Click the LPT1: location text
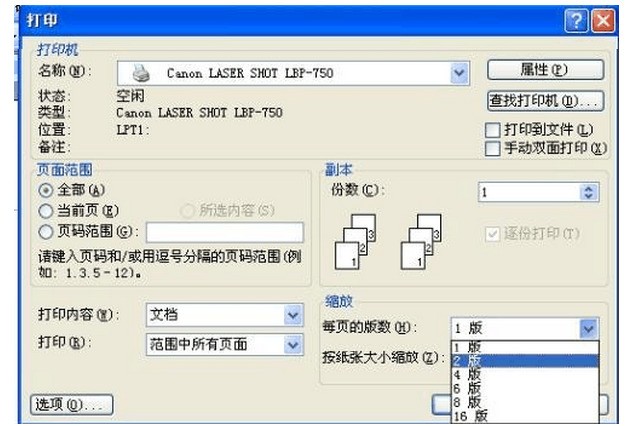The width and height of the screenshot is (625, 426). coord(133,130)
